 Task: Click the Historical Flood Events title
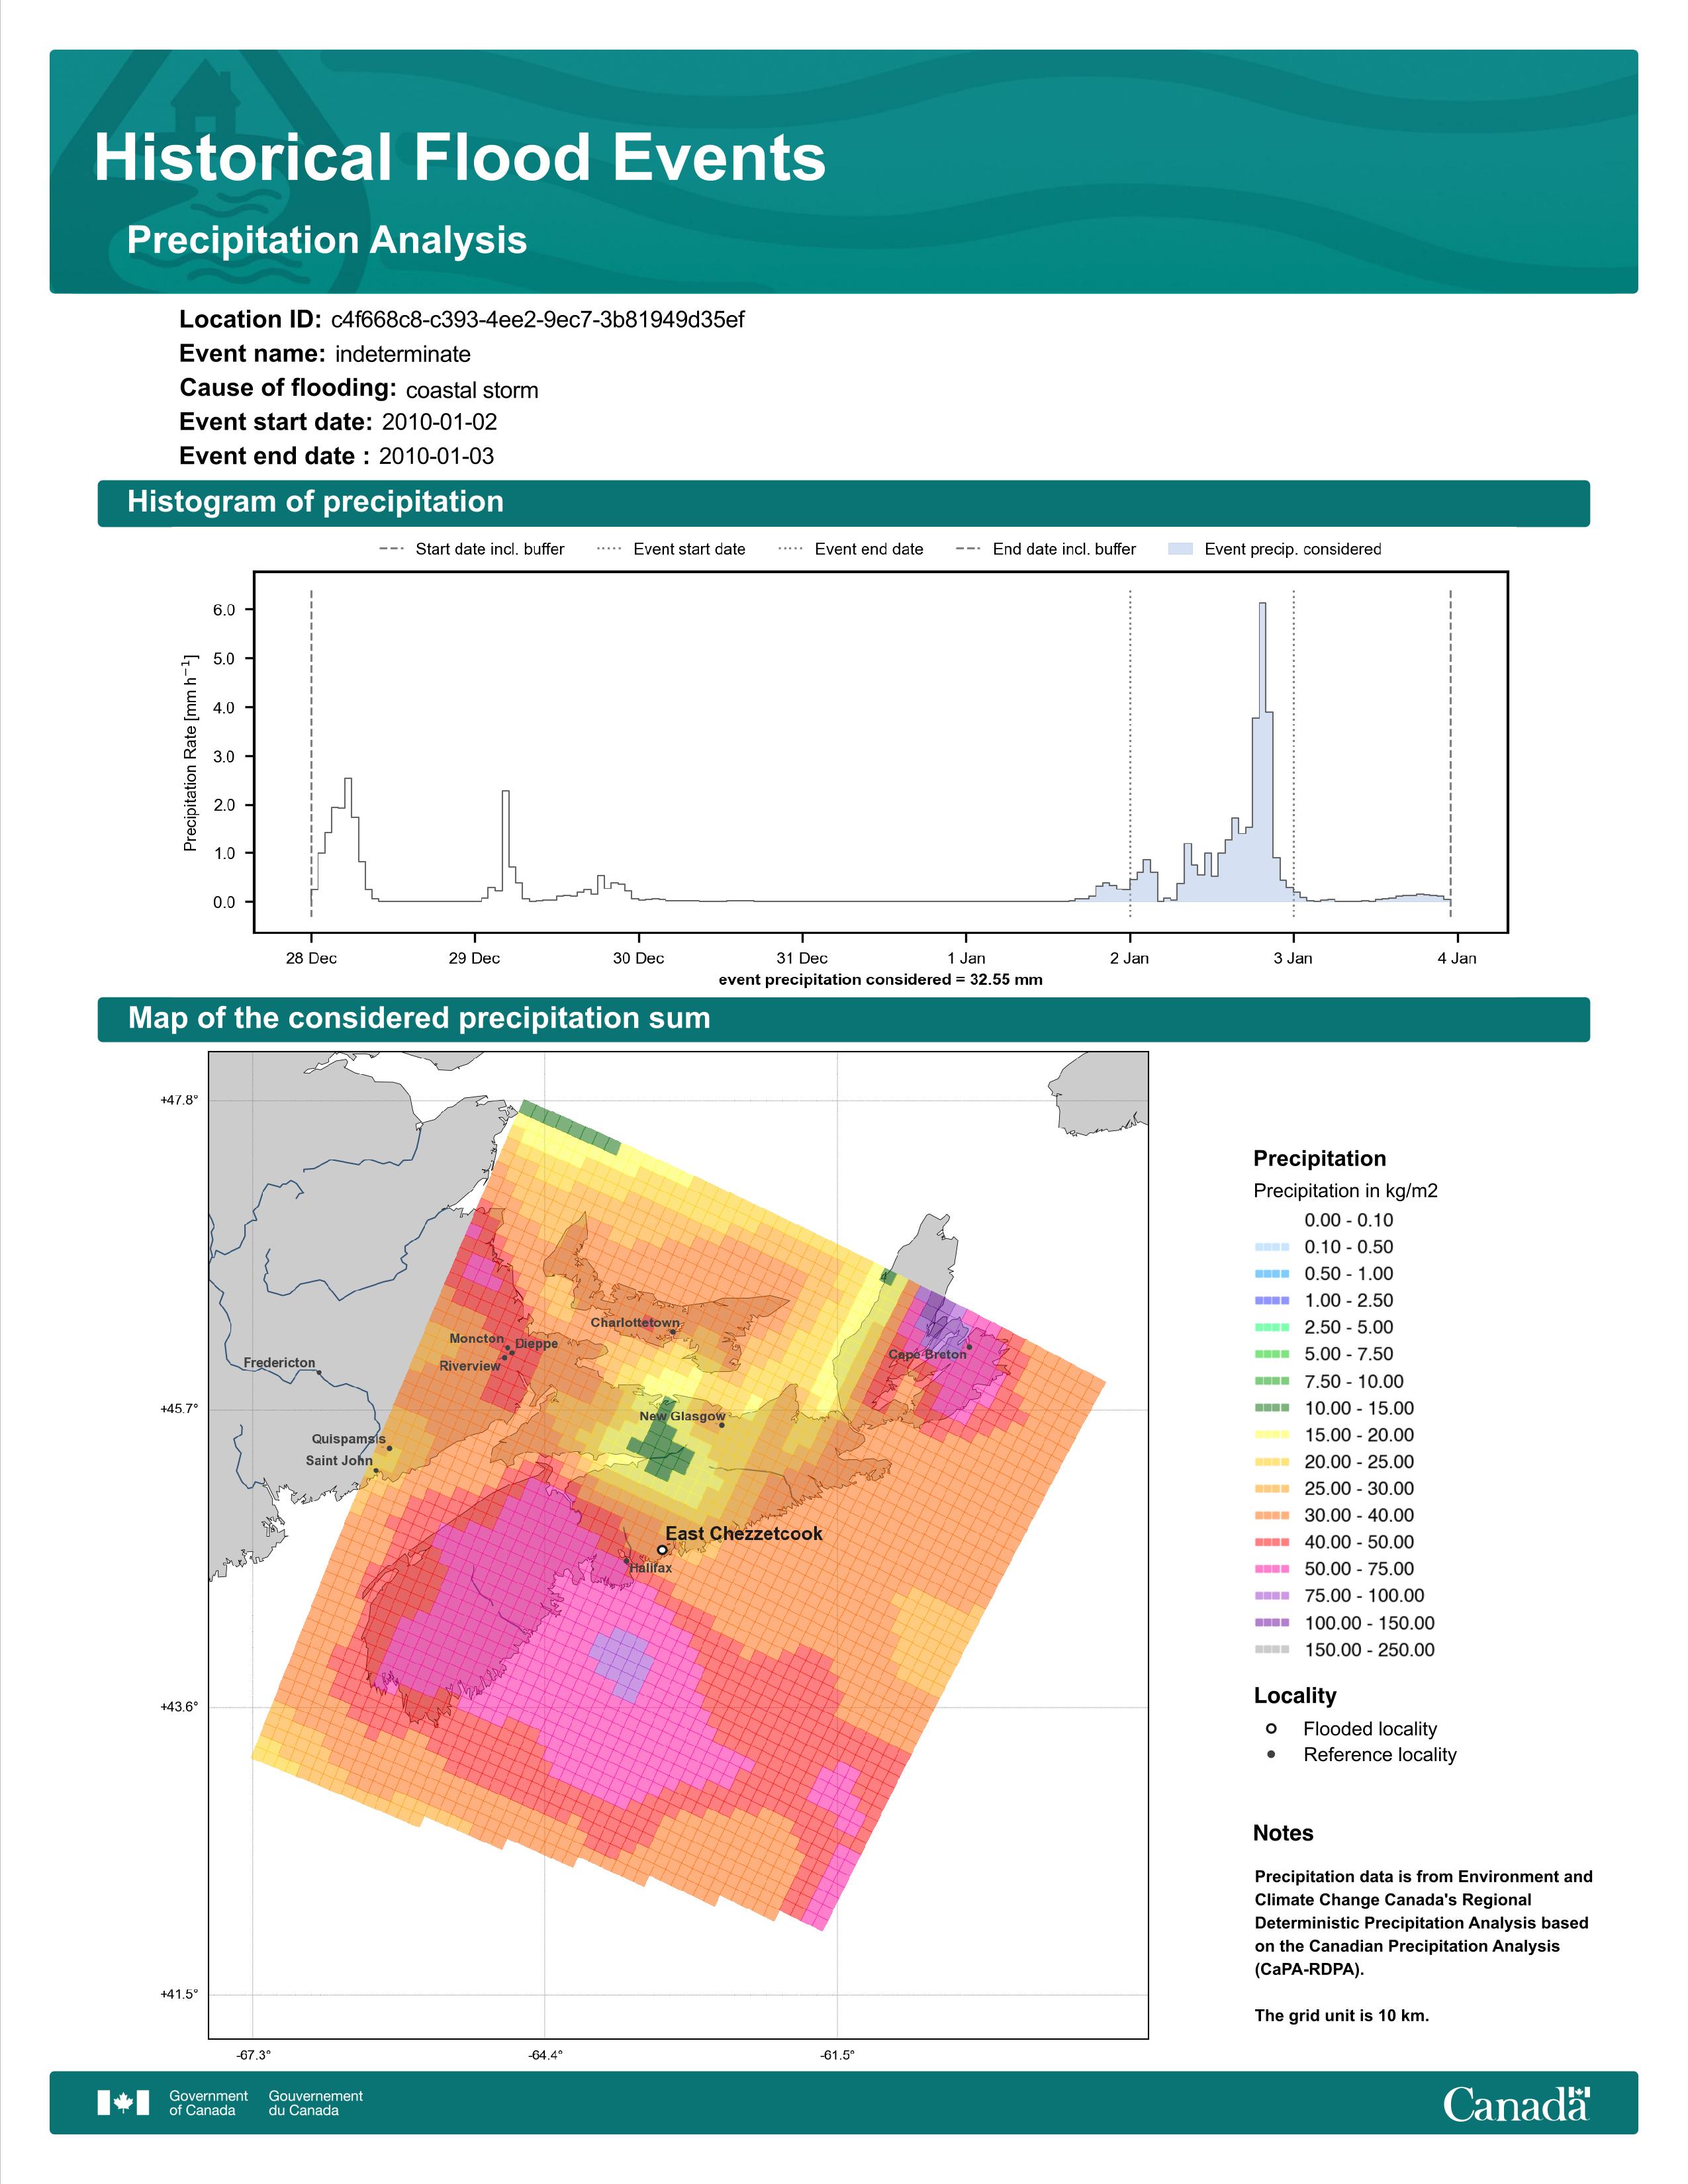(x=460, y=158)
